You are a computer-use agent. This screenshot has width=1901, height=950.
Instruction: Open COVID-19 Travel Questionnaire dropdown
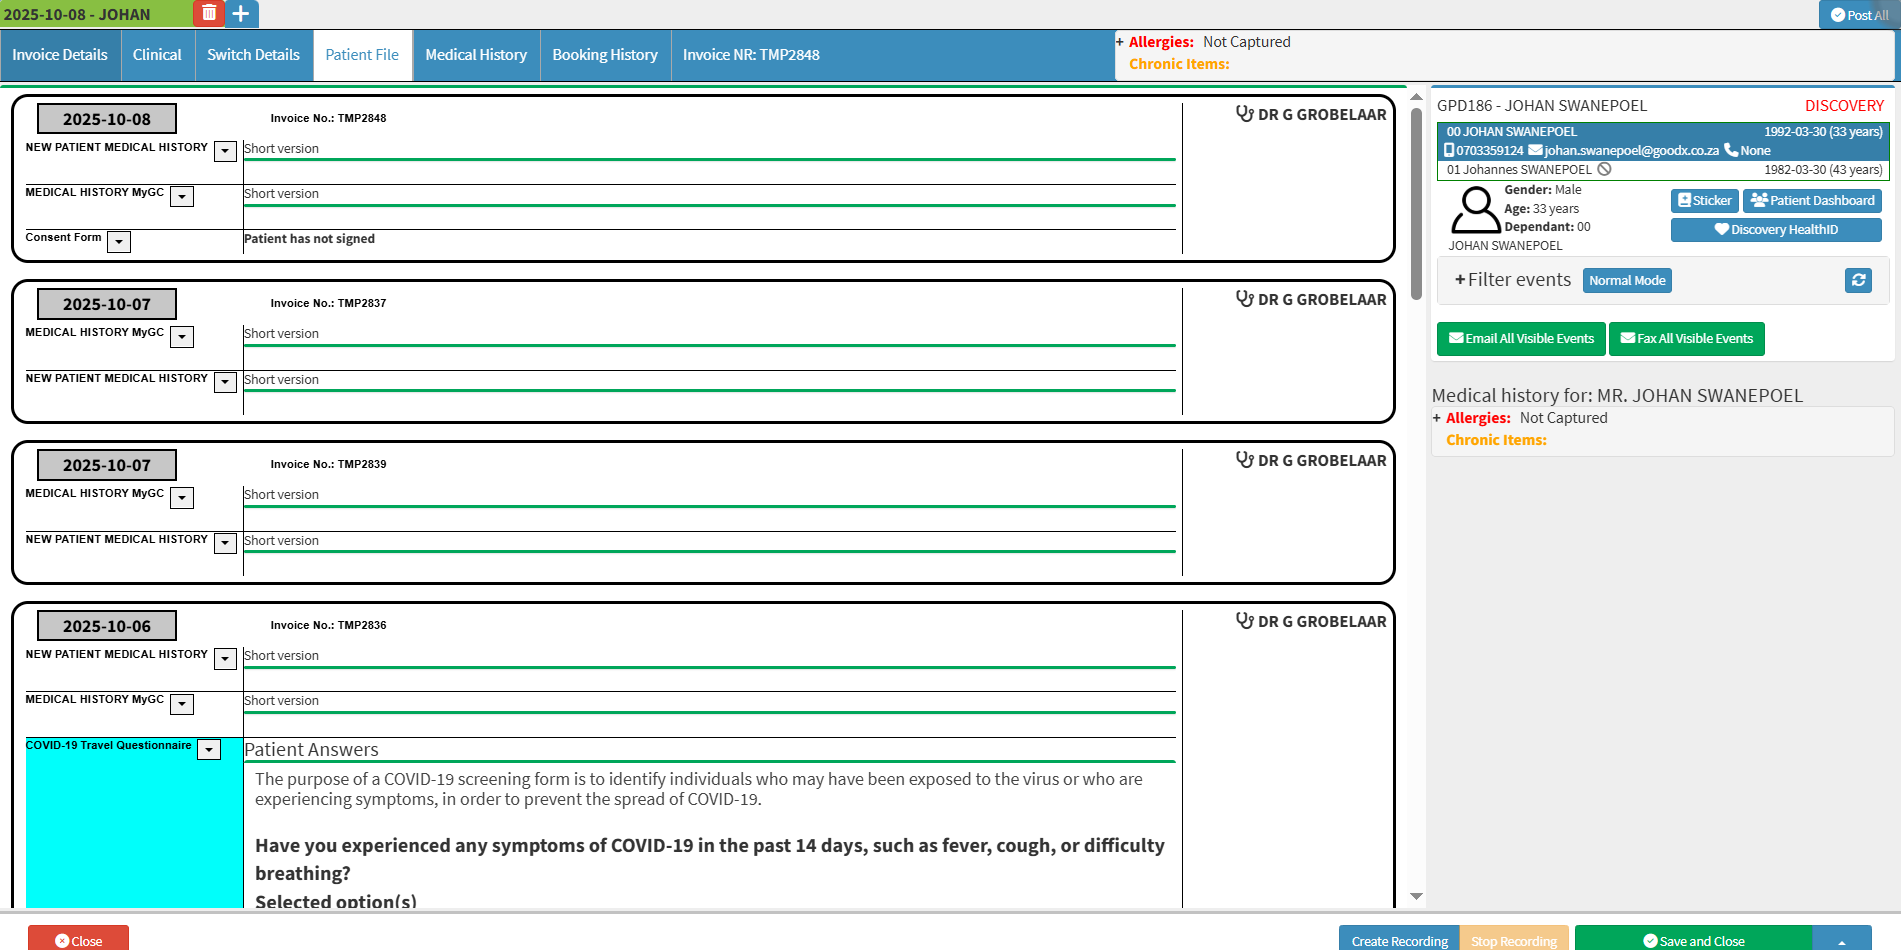(209, 750)
